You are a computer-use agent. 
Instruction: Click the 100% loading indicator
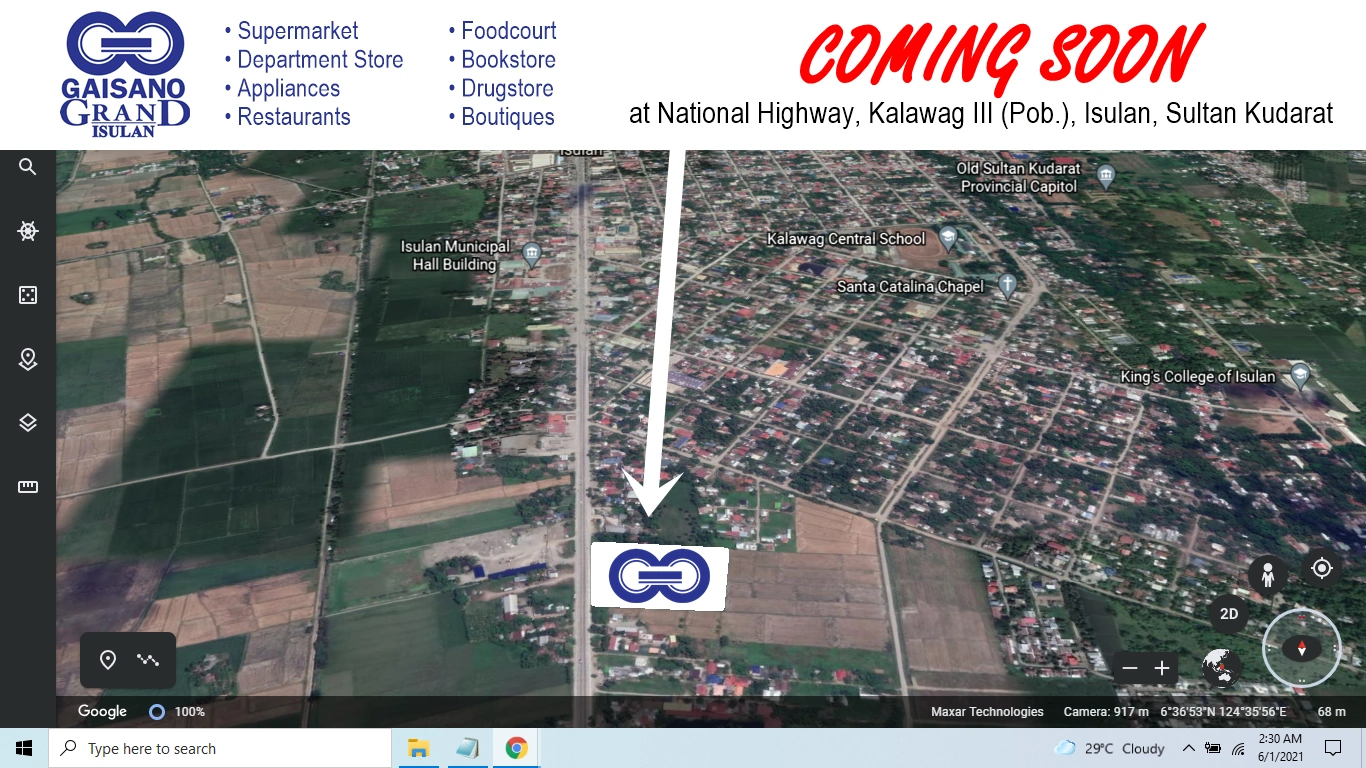(177, 712)
